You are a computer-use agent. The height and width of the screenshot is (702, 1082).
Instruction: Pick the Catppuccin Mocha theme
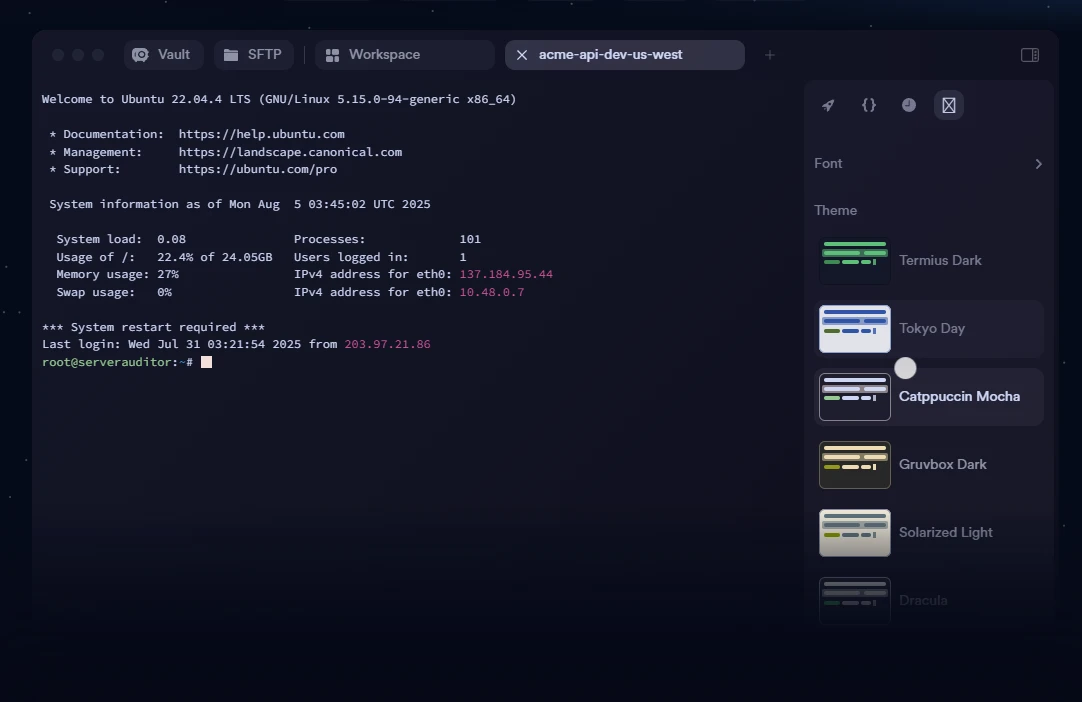coord(929,397)
